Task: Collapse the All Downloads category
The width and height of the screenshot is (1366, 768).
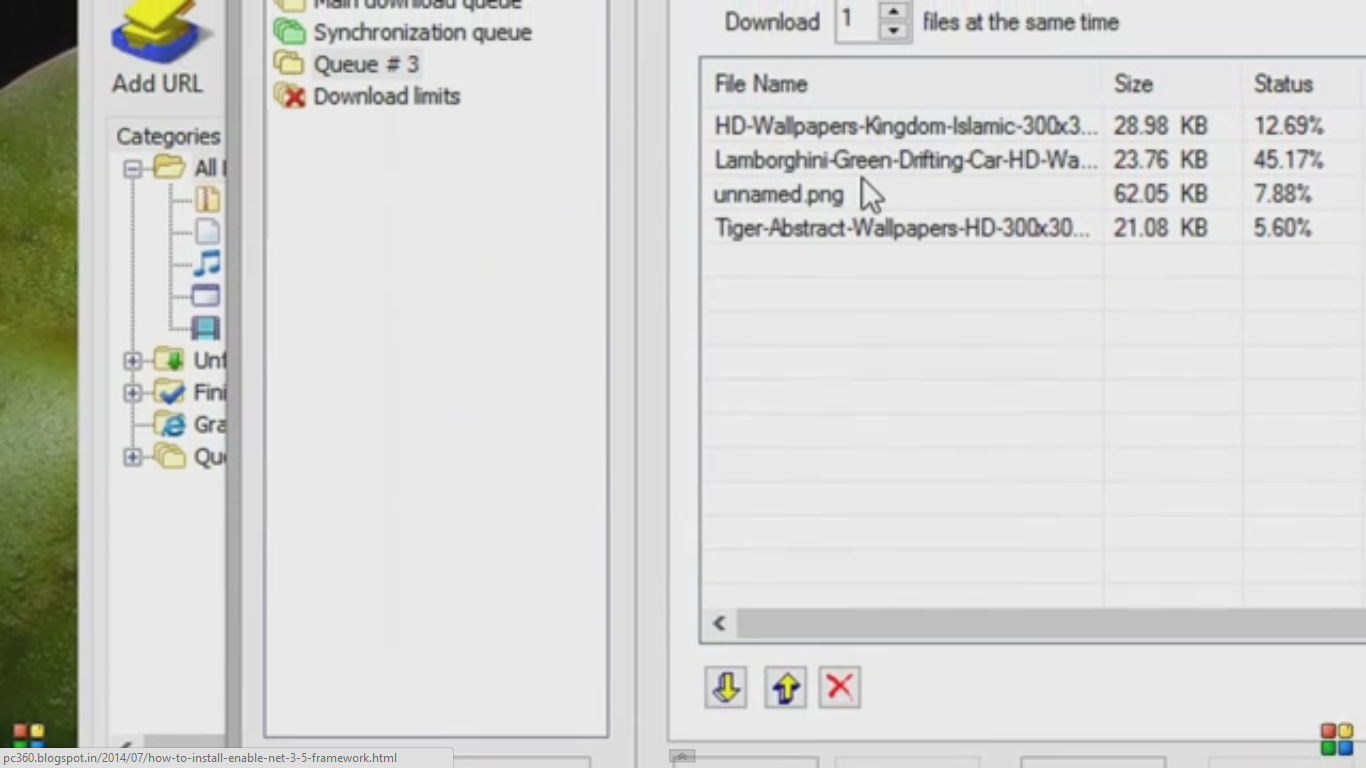Action: [133, 169]
